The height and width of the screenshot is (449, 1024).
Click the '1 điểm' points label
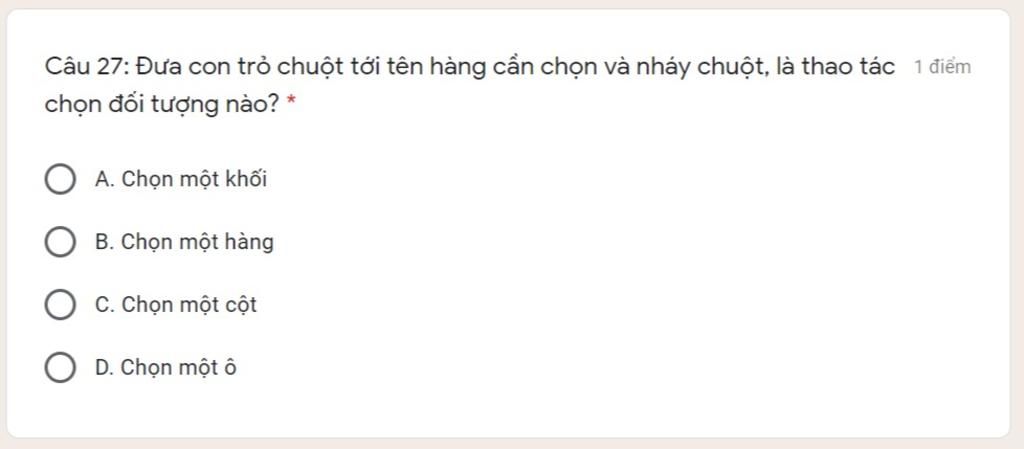942,67
